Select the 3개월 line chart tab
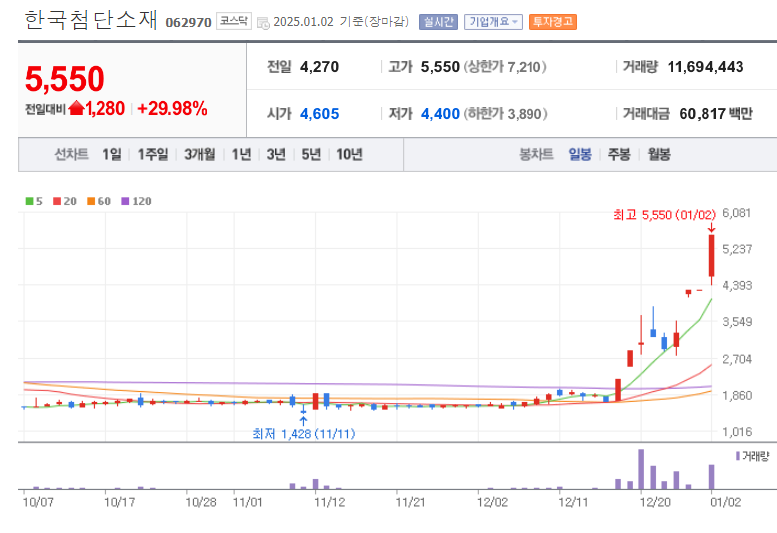The width and height of the screenshot is (777, 533). tap(200, 155)
